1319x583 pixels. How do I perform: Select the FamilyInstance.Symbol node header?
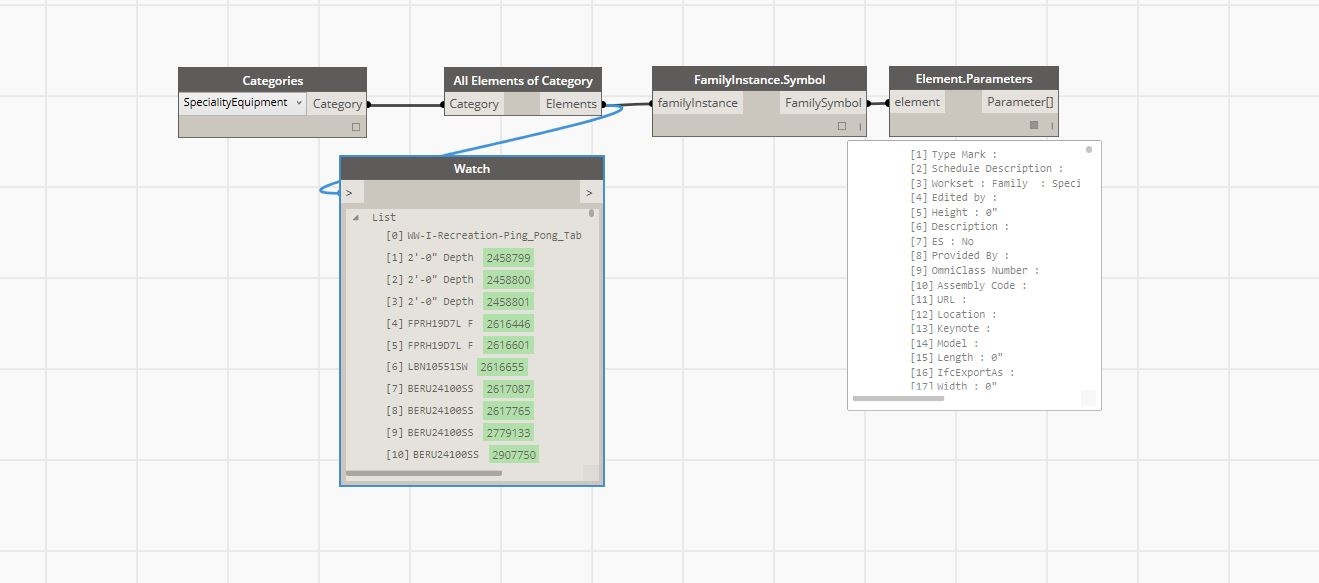click(x=759, y=79)
